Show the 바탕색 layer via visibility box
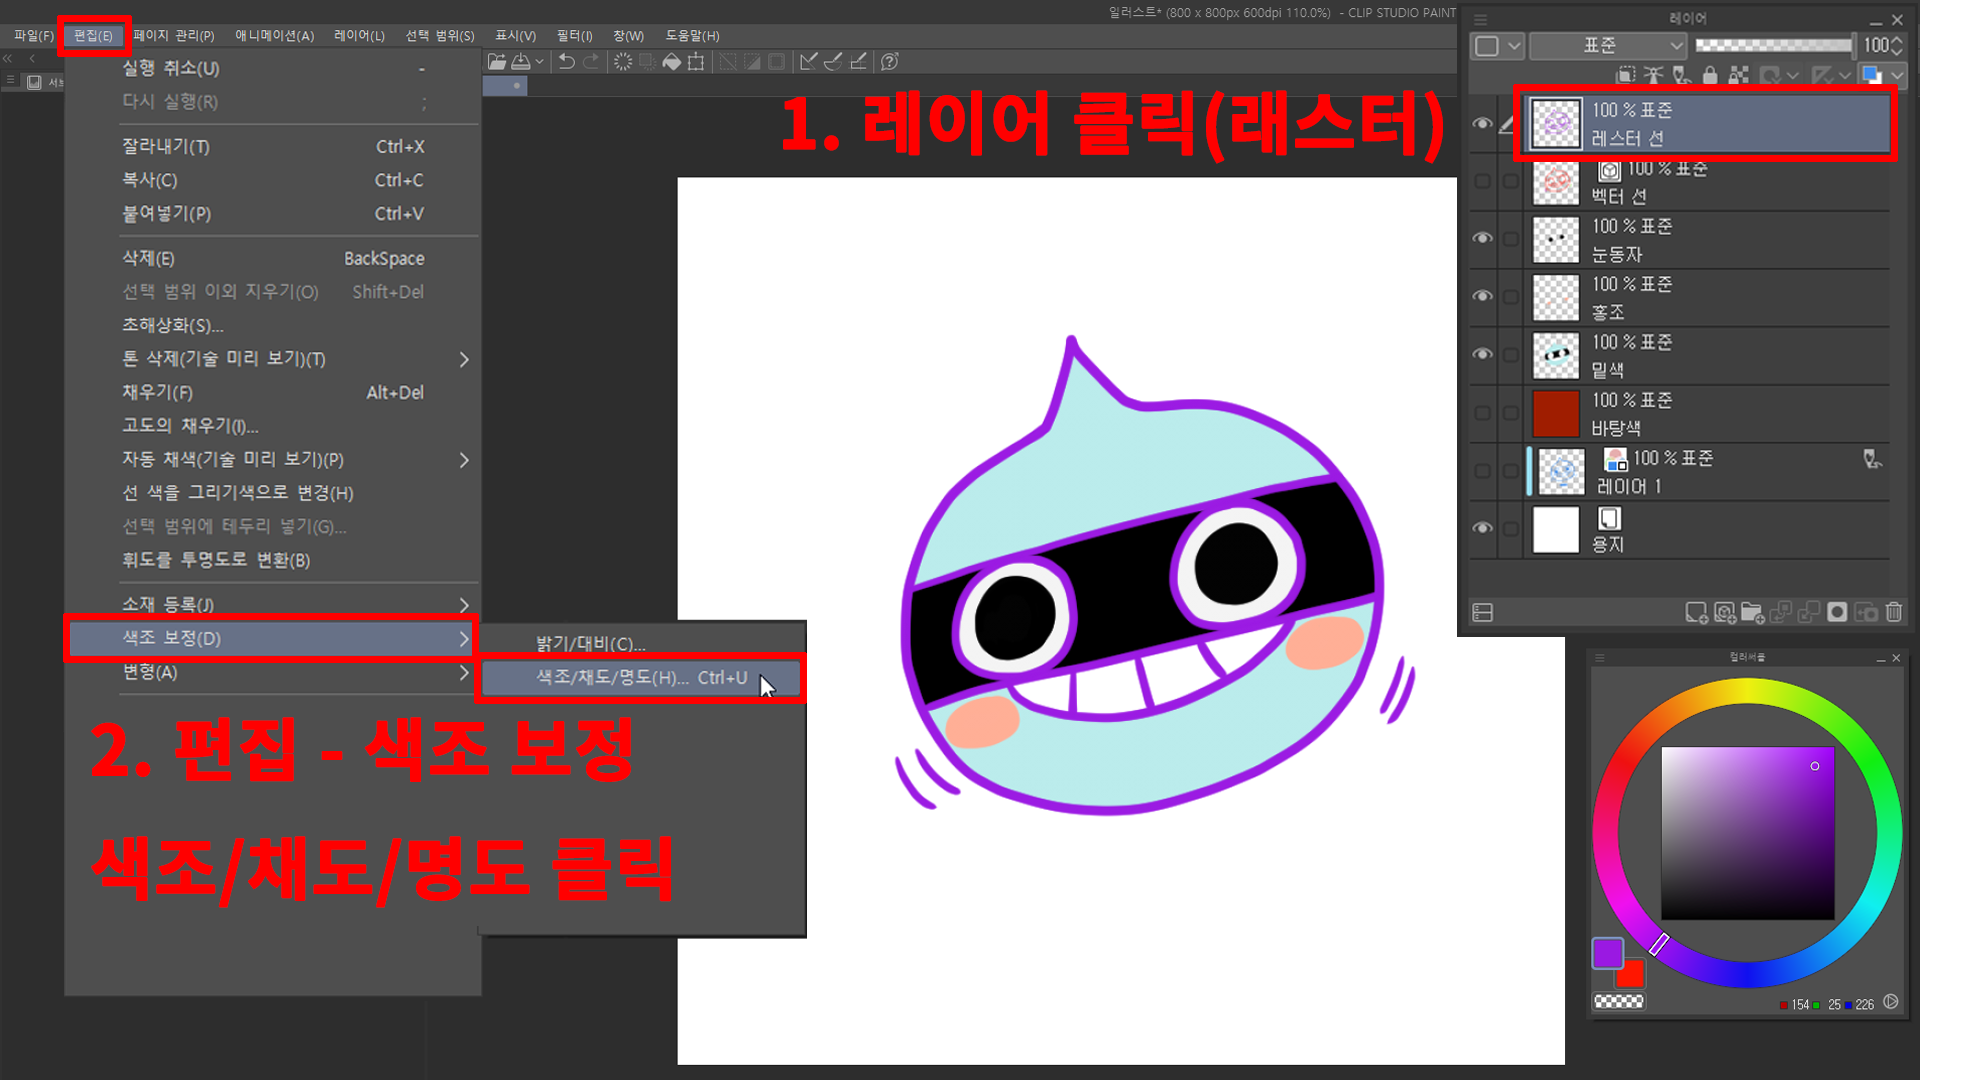Screen dimensions: 1980x1080 [x=1482, y=413]
